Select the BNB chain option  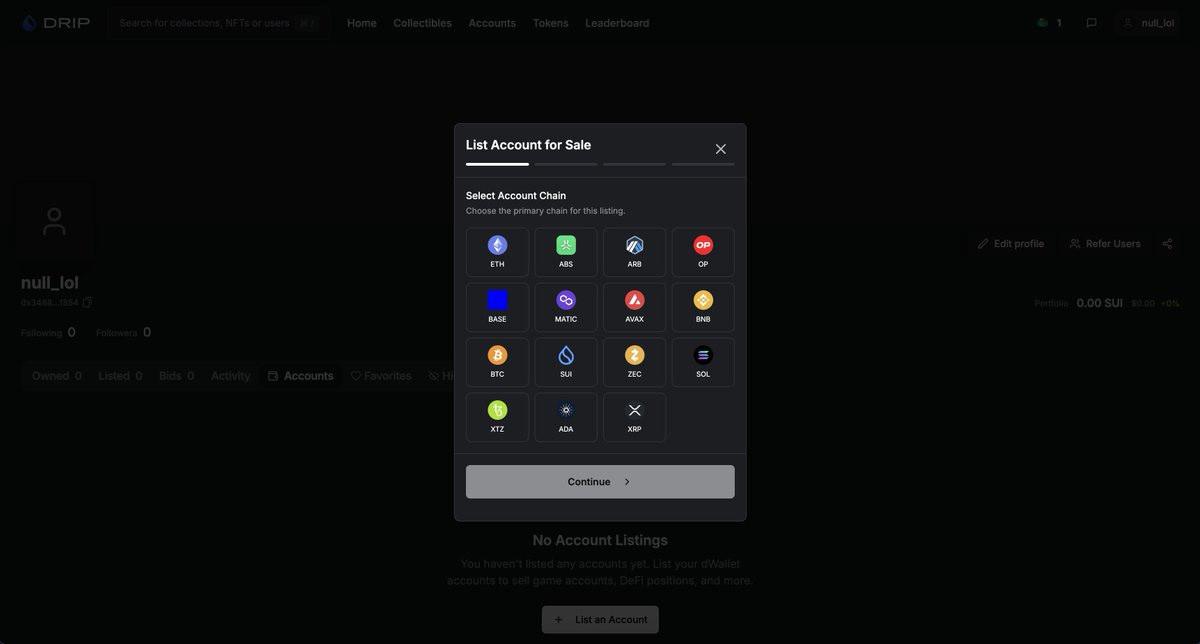click(703, 307)
